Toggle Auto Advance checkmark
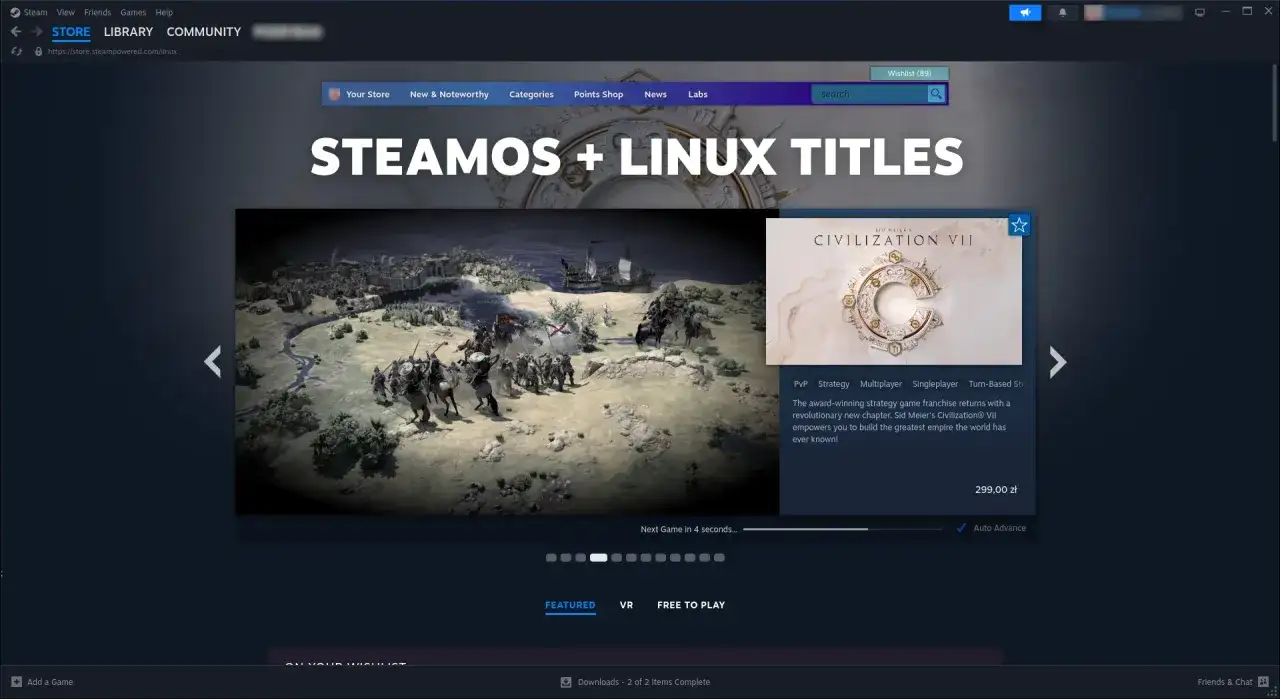 click(x=961, y=528)
